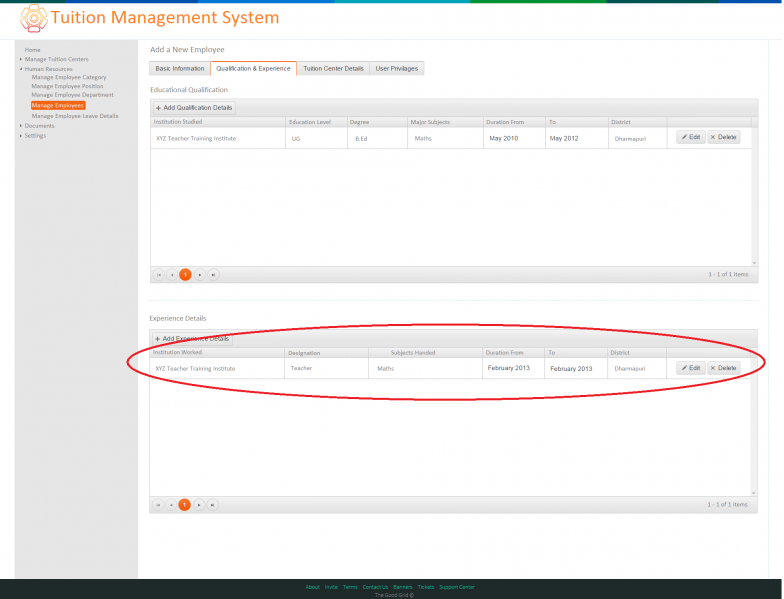Image resolution: width=784 pixels, height=599 pixels.
Task: Edit the B.Ed qualification row
Action: pyautogui.click(x=690, y=137)
